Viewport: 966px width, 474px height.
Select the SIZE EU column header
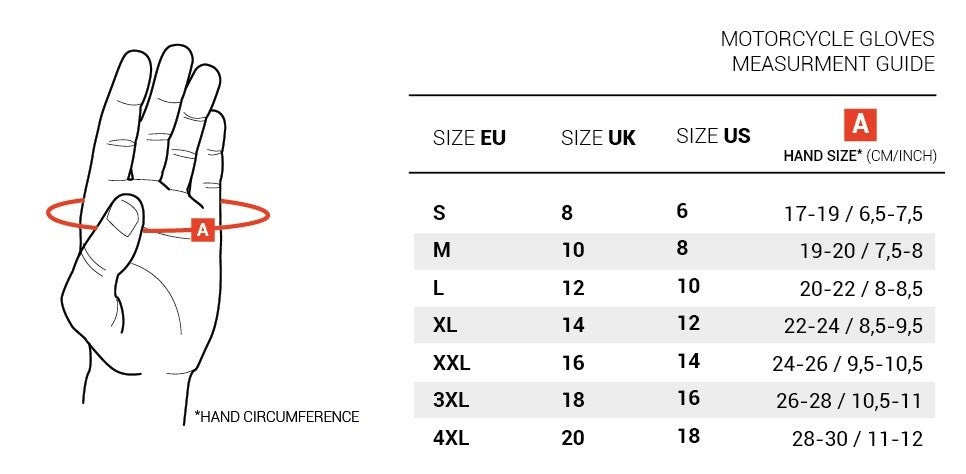pos(469,138)
